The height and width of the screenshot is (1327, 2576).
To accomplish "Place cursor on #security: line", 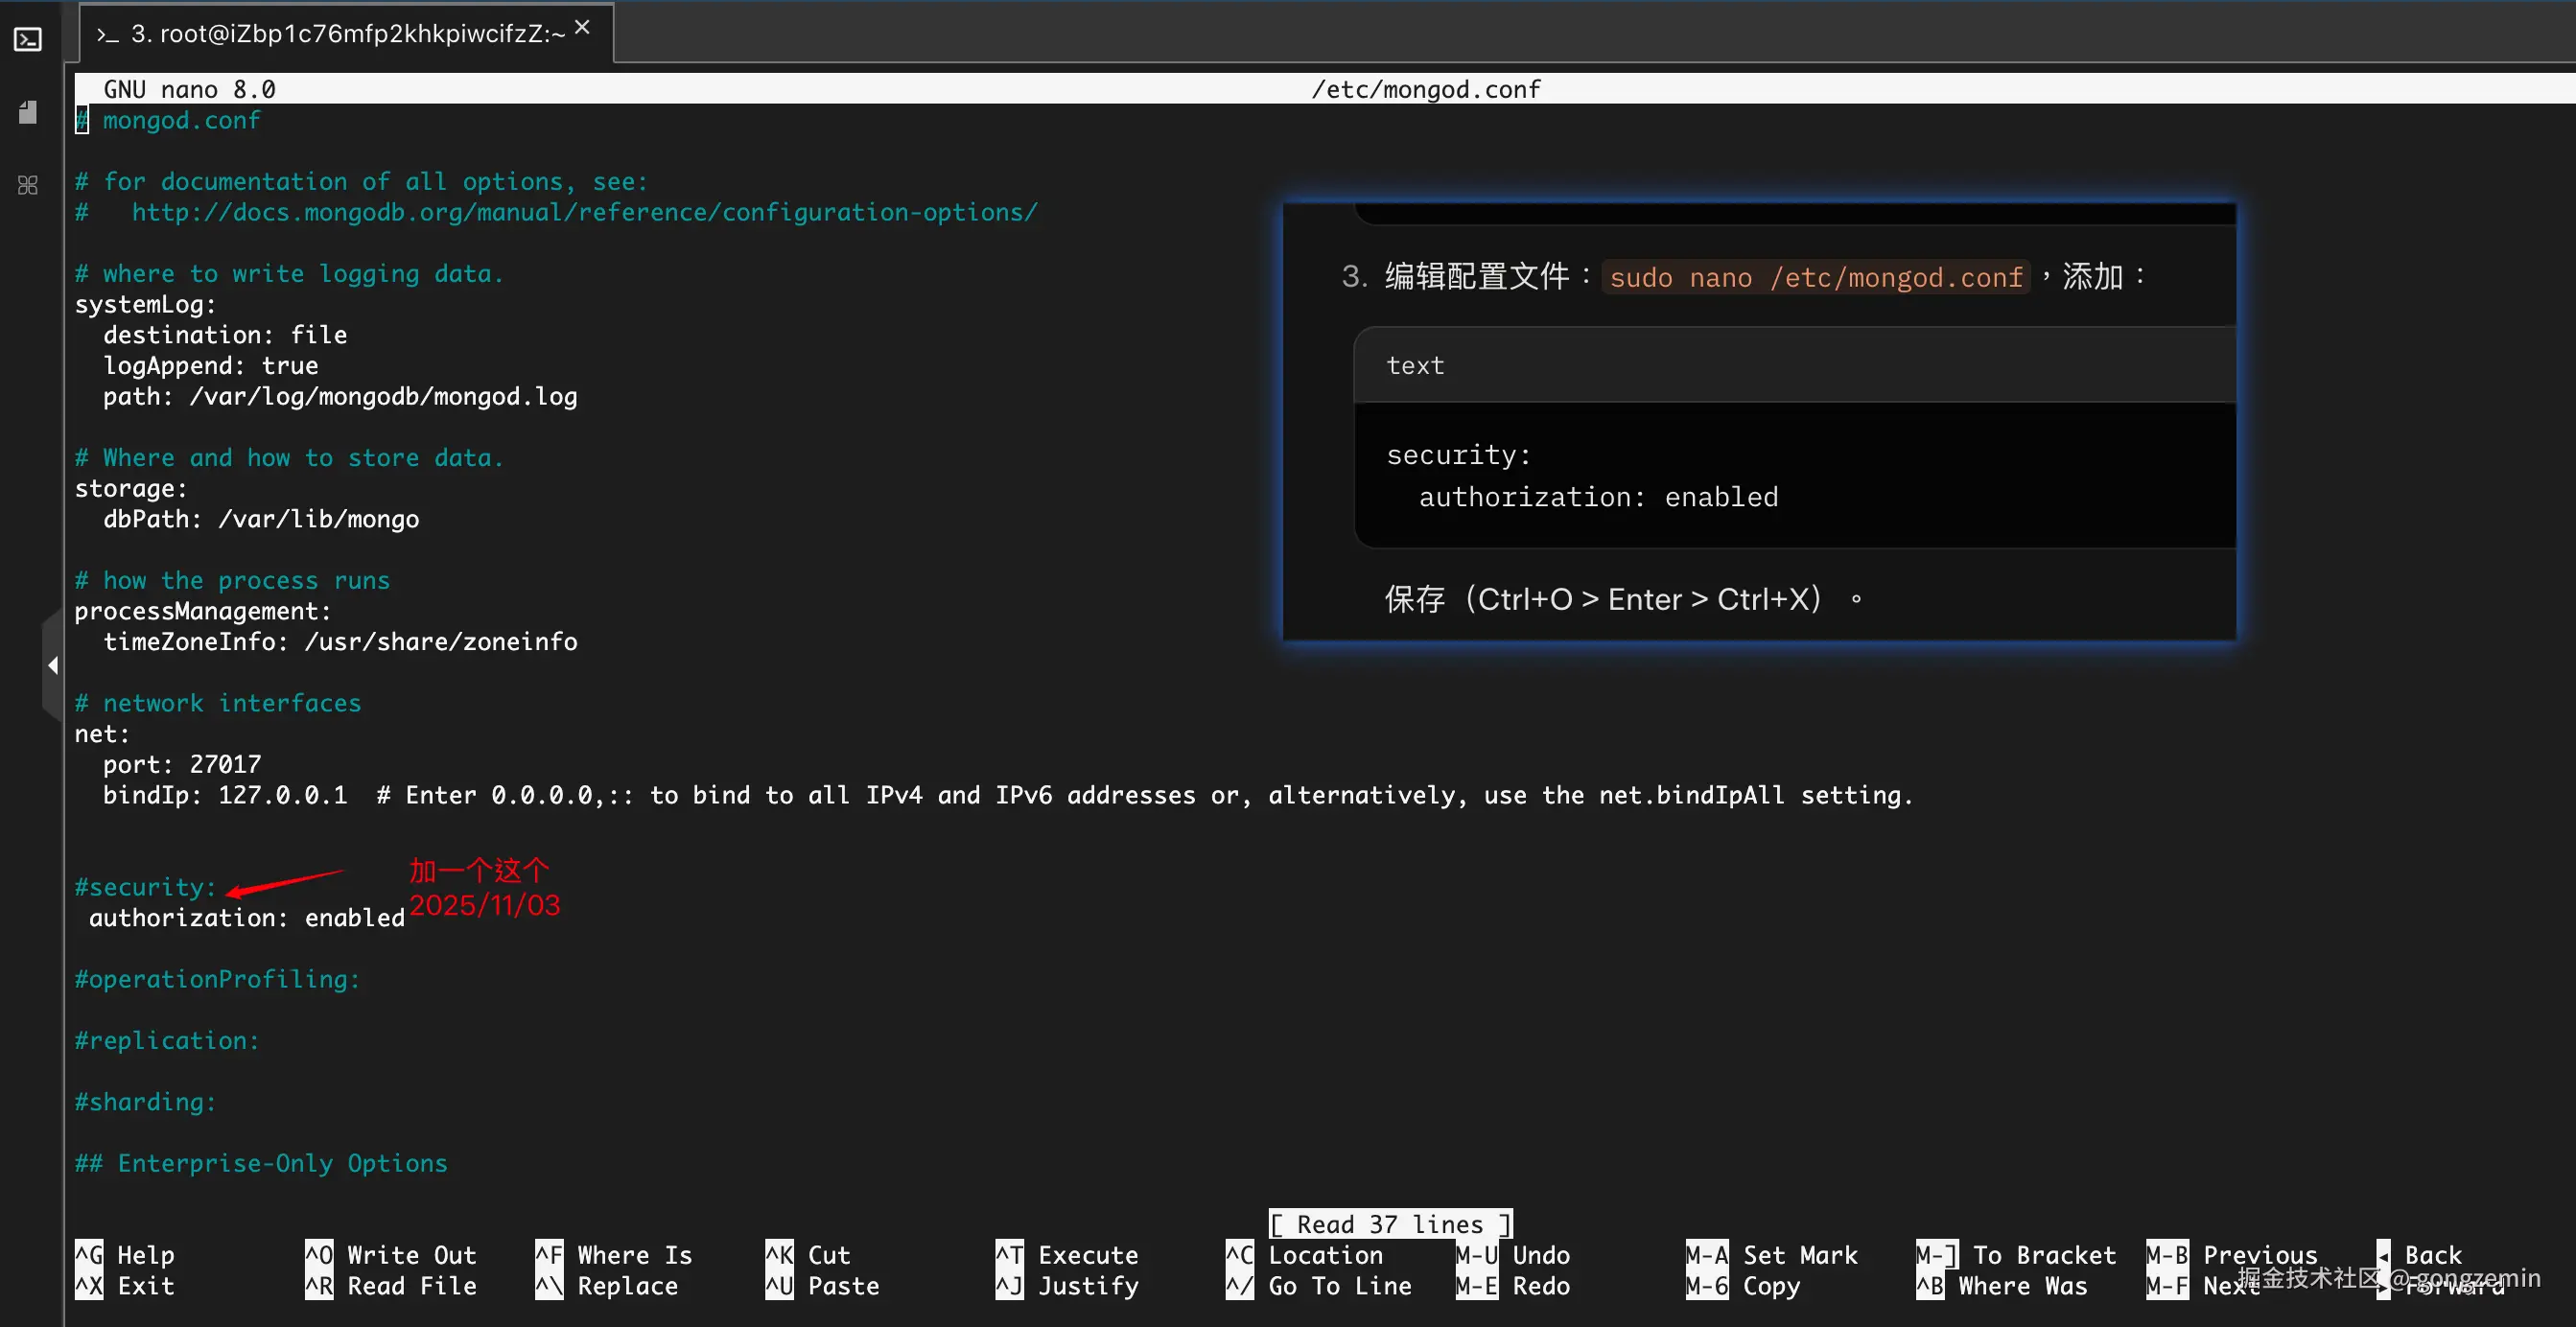I will (x=146, y=887).
